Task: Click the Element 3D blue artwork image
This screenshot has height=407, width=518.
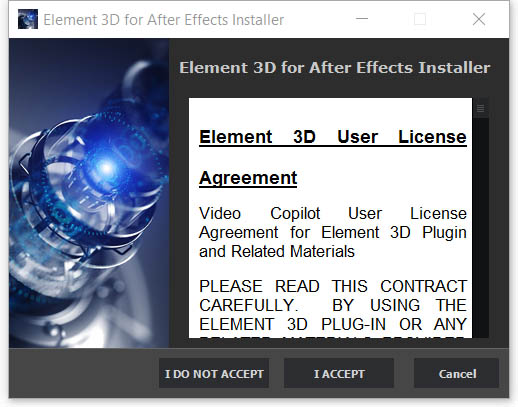Action: 89,193
